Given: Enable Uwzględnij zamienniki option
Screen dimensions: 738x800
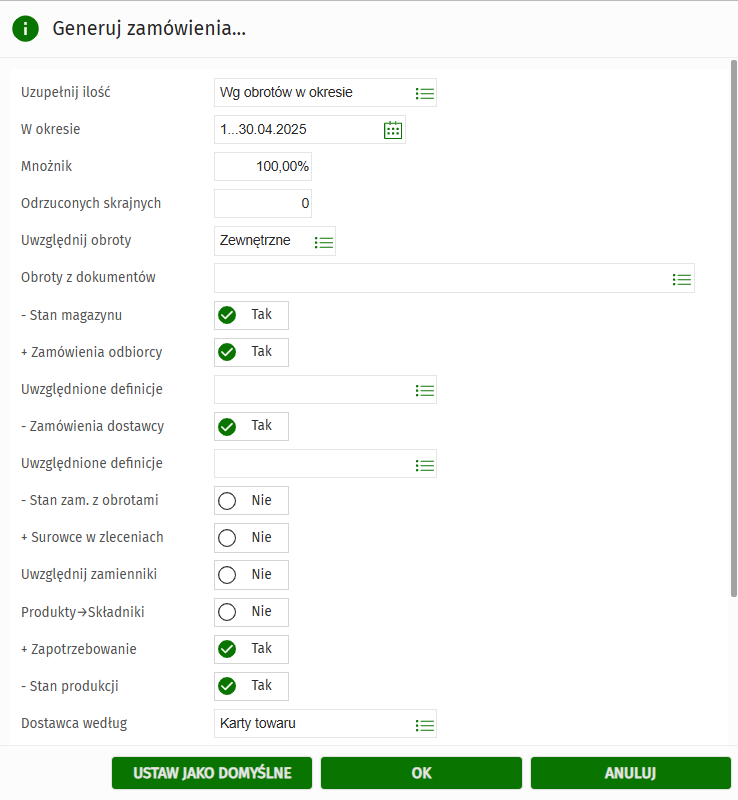Looking at the screenshot, I should pos(227,575).
